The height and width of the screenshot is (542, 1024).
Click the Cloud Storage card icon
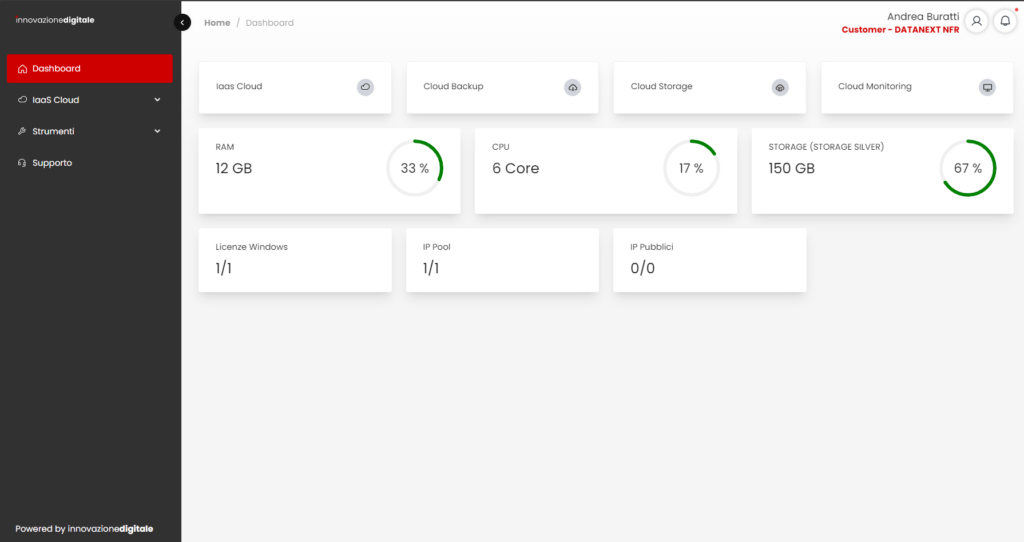(x=780, y=87)
